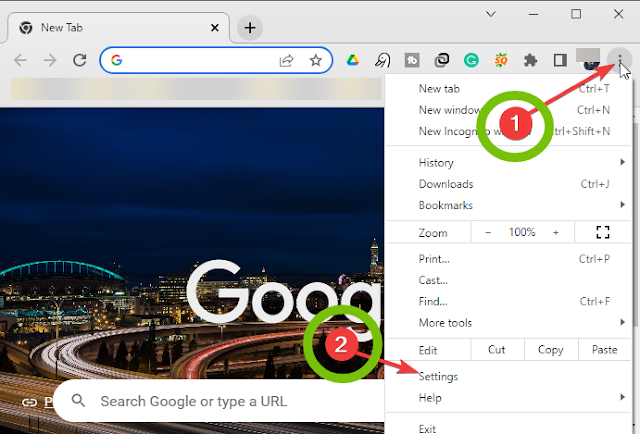Open the grey square 'tb' extension icon
This screenshot has height=434, width=640.
click(412, 60)
